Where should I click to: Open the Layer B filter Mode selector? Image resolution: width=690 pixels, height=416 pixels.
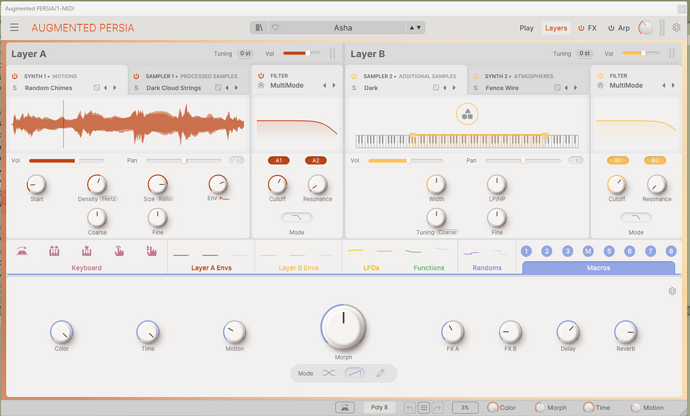coord(636,217)
